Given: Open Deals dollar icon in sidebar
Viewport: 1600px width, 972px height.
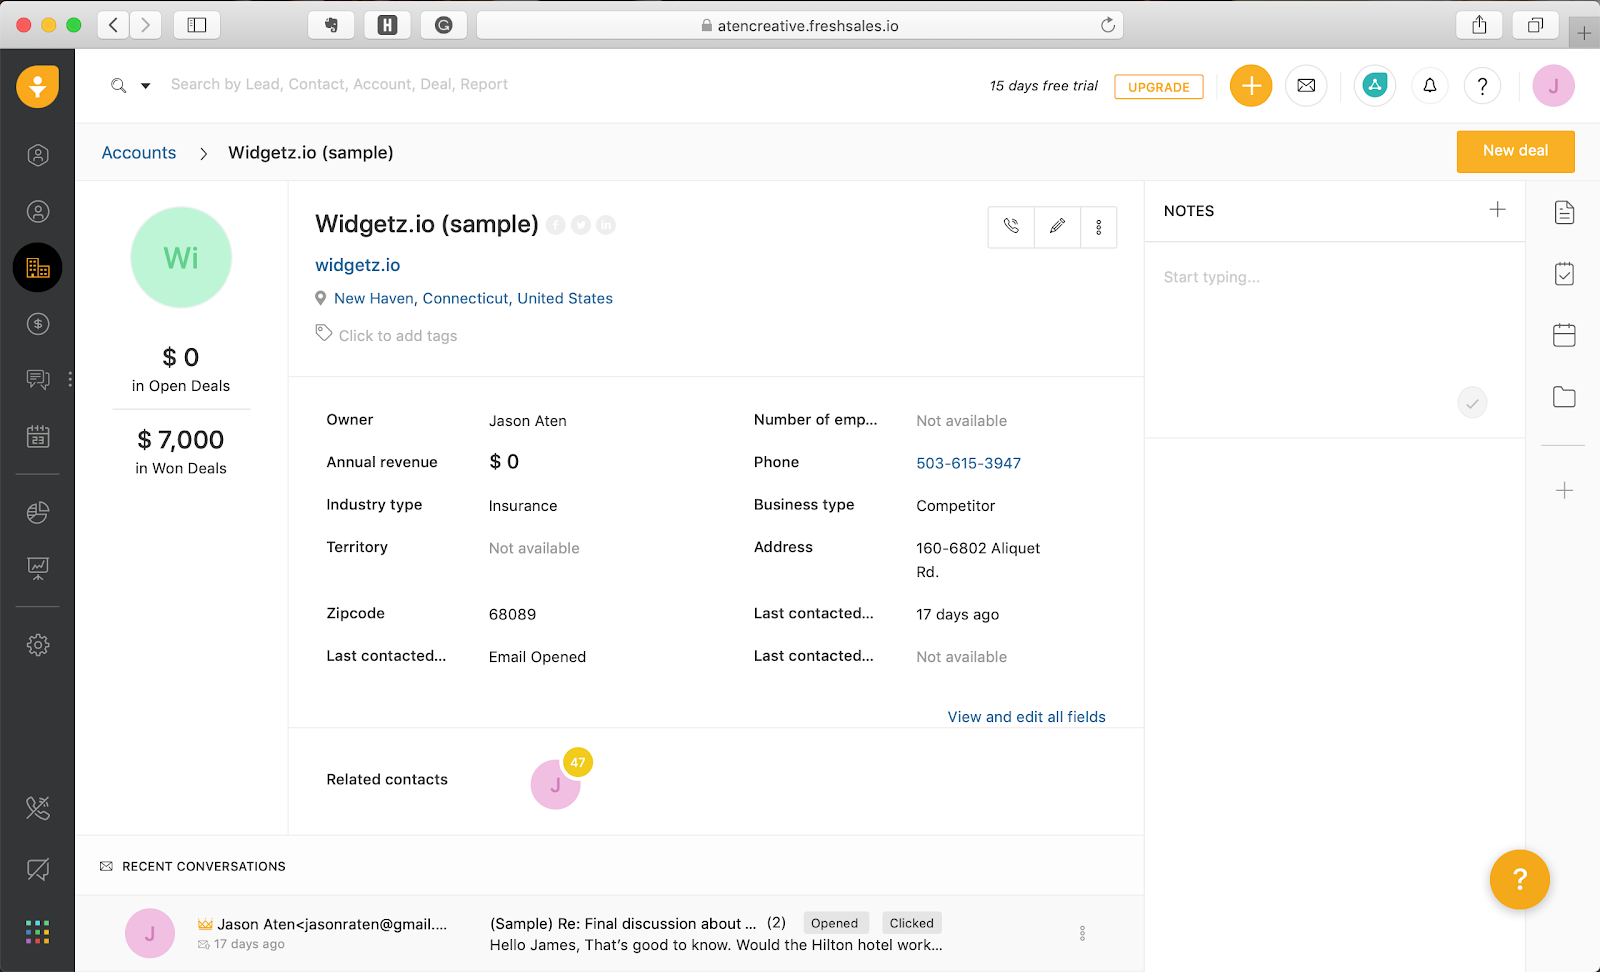Looking at the screenshot, I should coord(38,324).
